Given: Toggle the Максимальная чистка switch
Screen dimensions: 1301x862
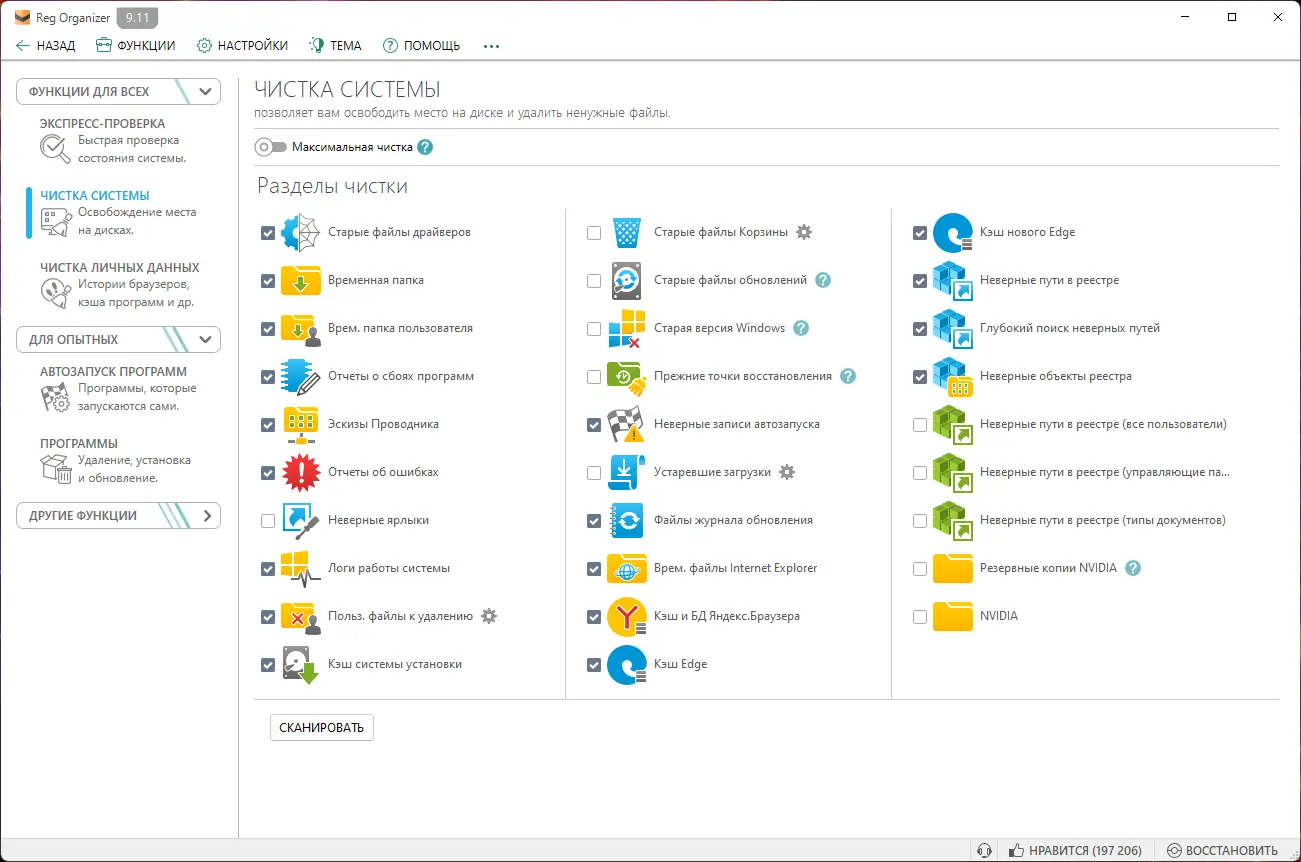Looking at the screenshot, I should 270,147.
